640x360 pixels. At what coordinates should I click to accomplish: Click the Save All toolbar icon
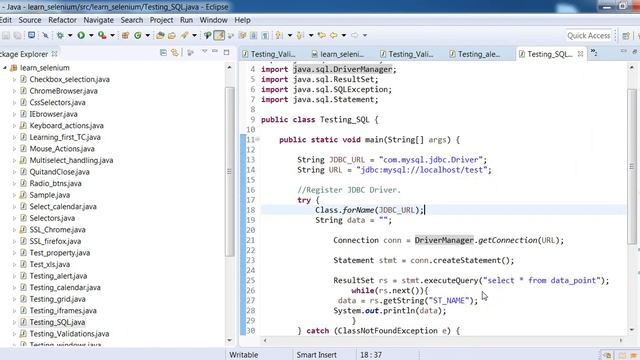click(x=18, y=36)
